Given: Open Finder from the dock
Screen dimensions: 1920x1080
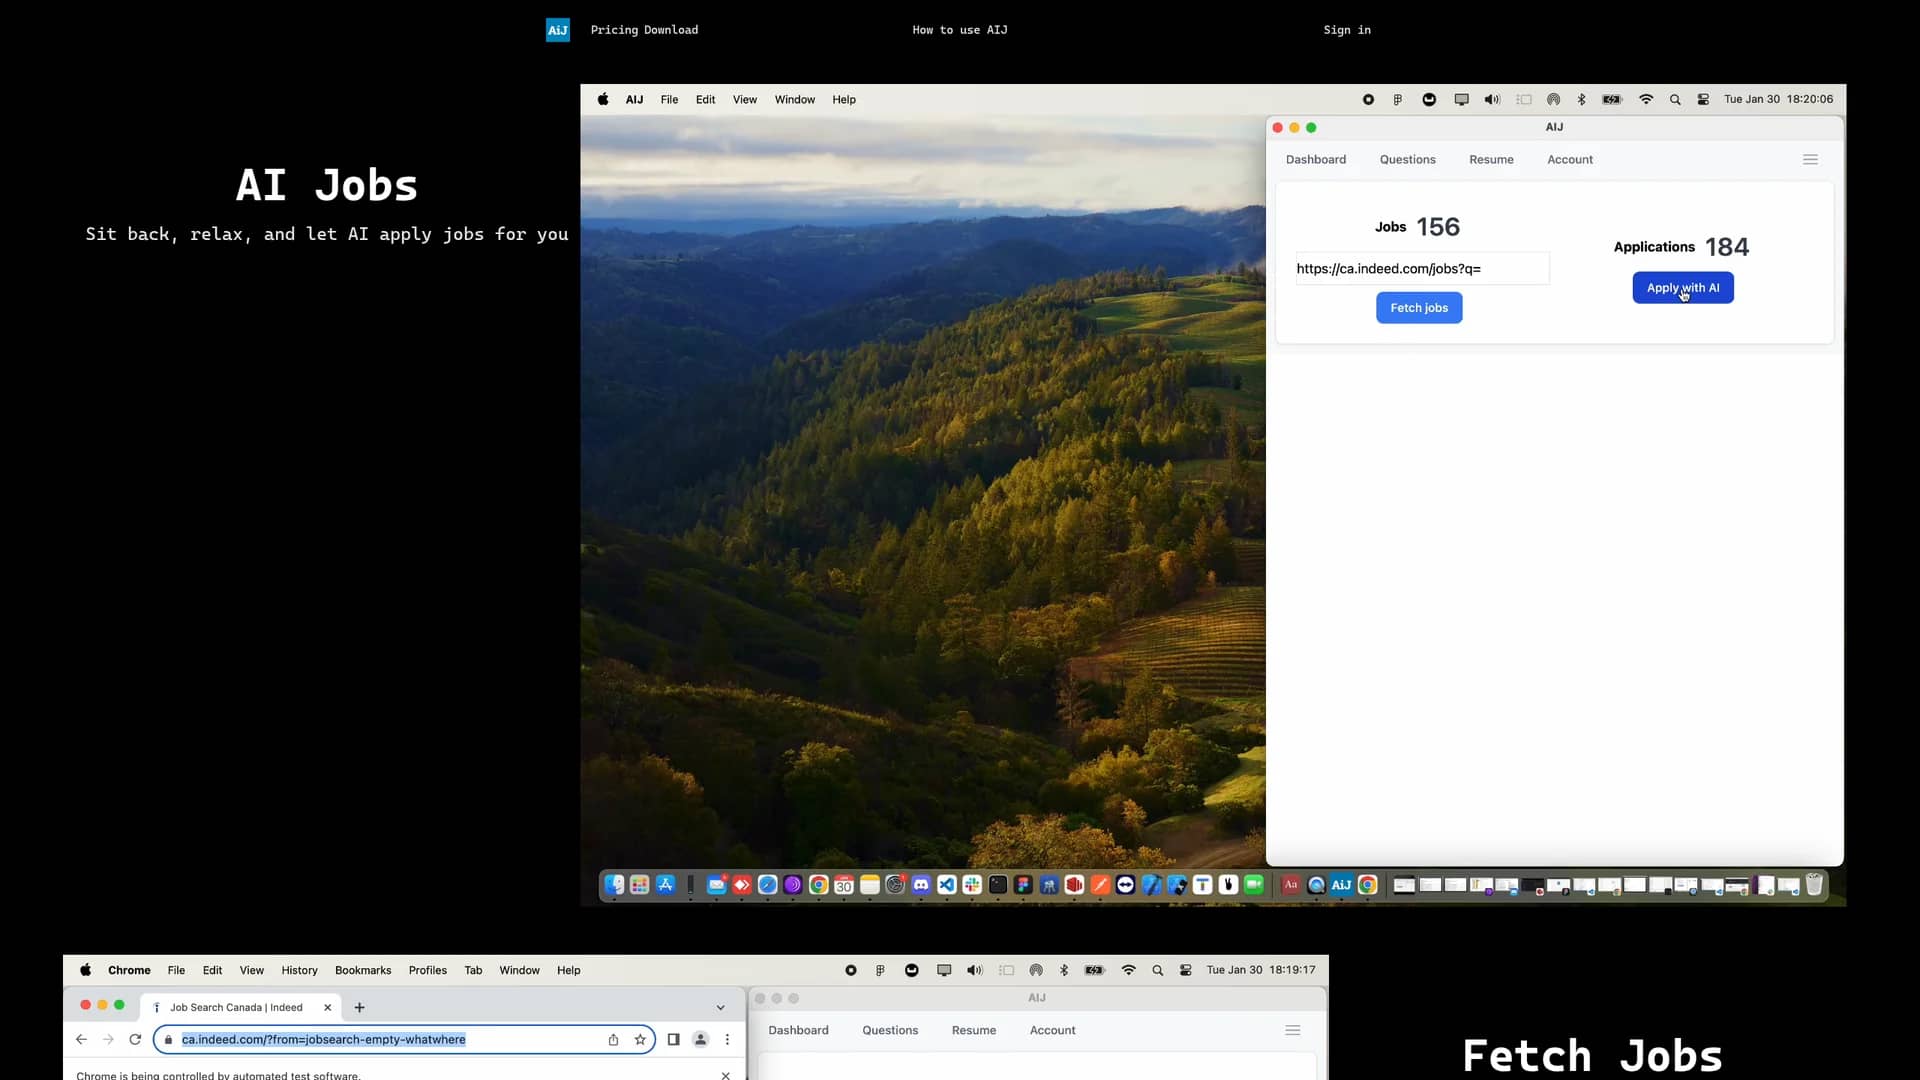Looking at the screenshot, I should tap(614, 885).
